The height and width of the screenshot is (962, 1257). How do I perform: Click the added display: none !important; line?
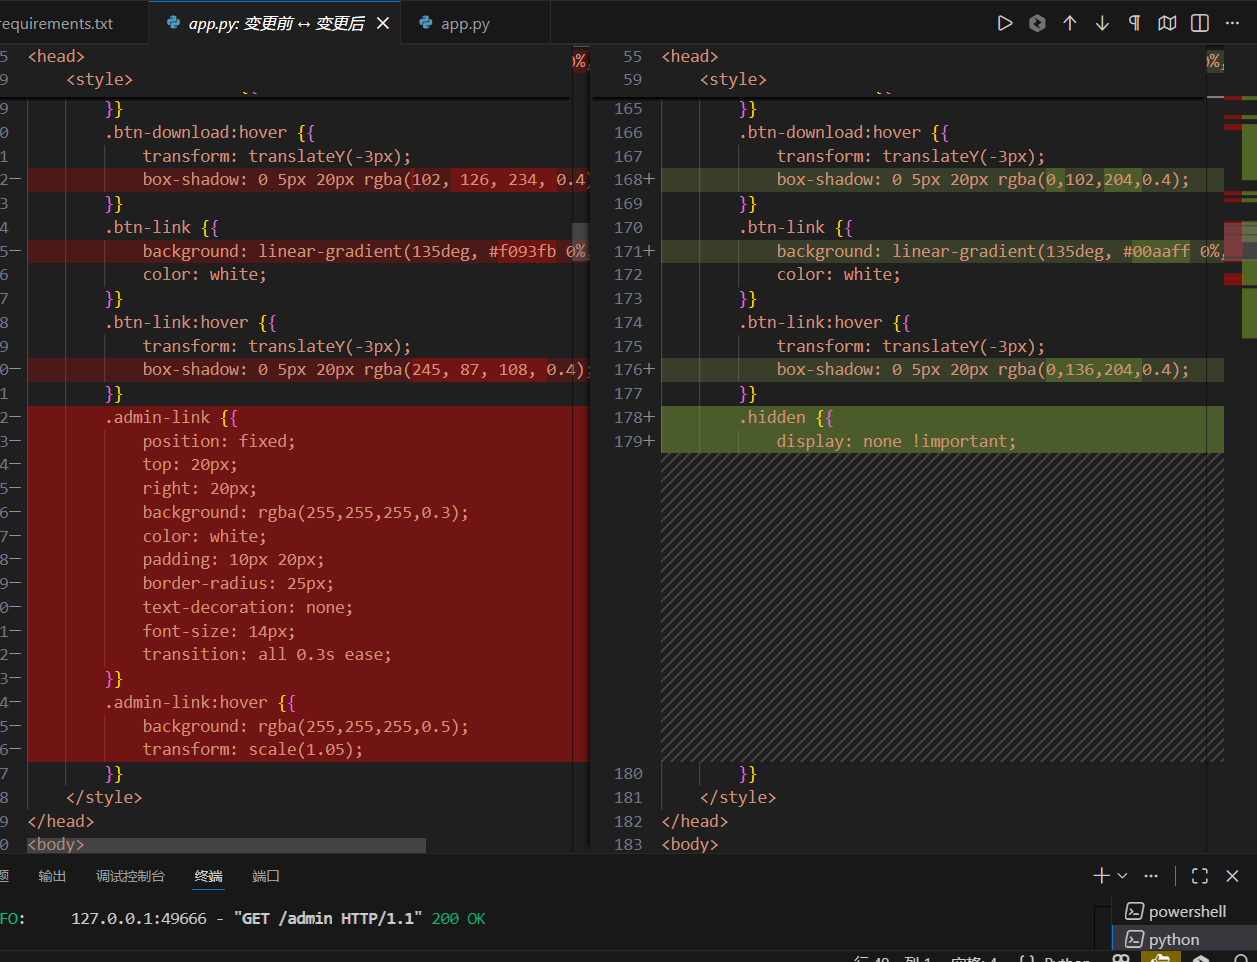click(x=896, y=441)
